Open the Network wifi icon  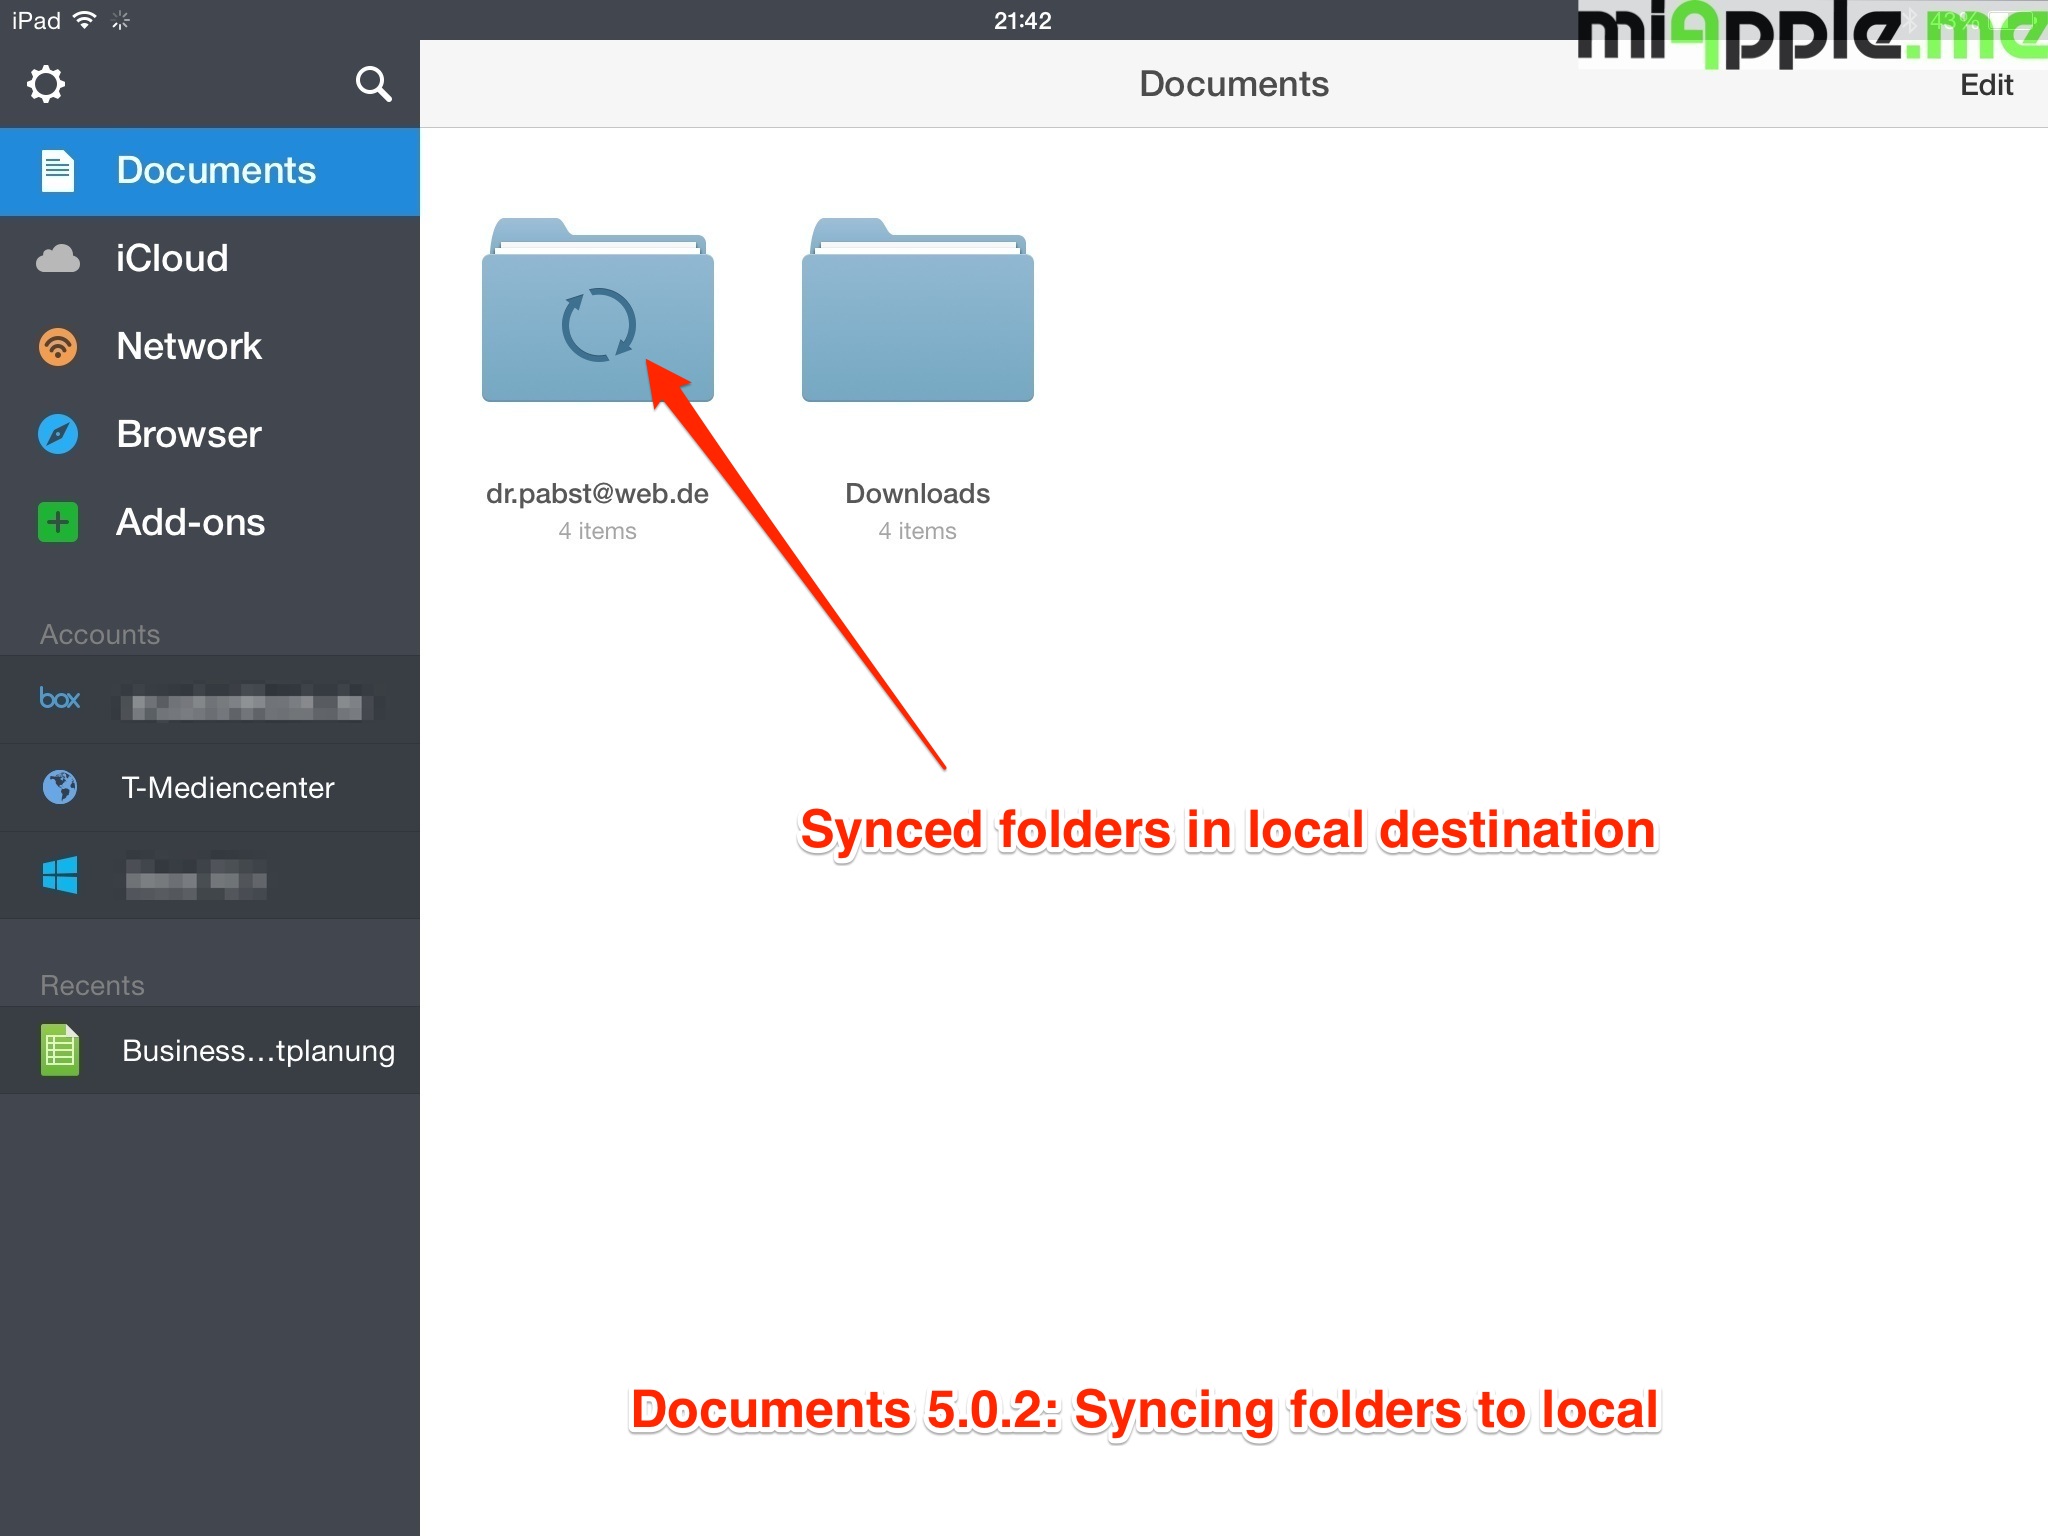(x=58, y=347)
